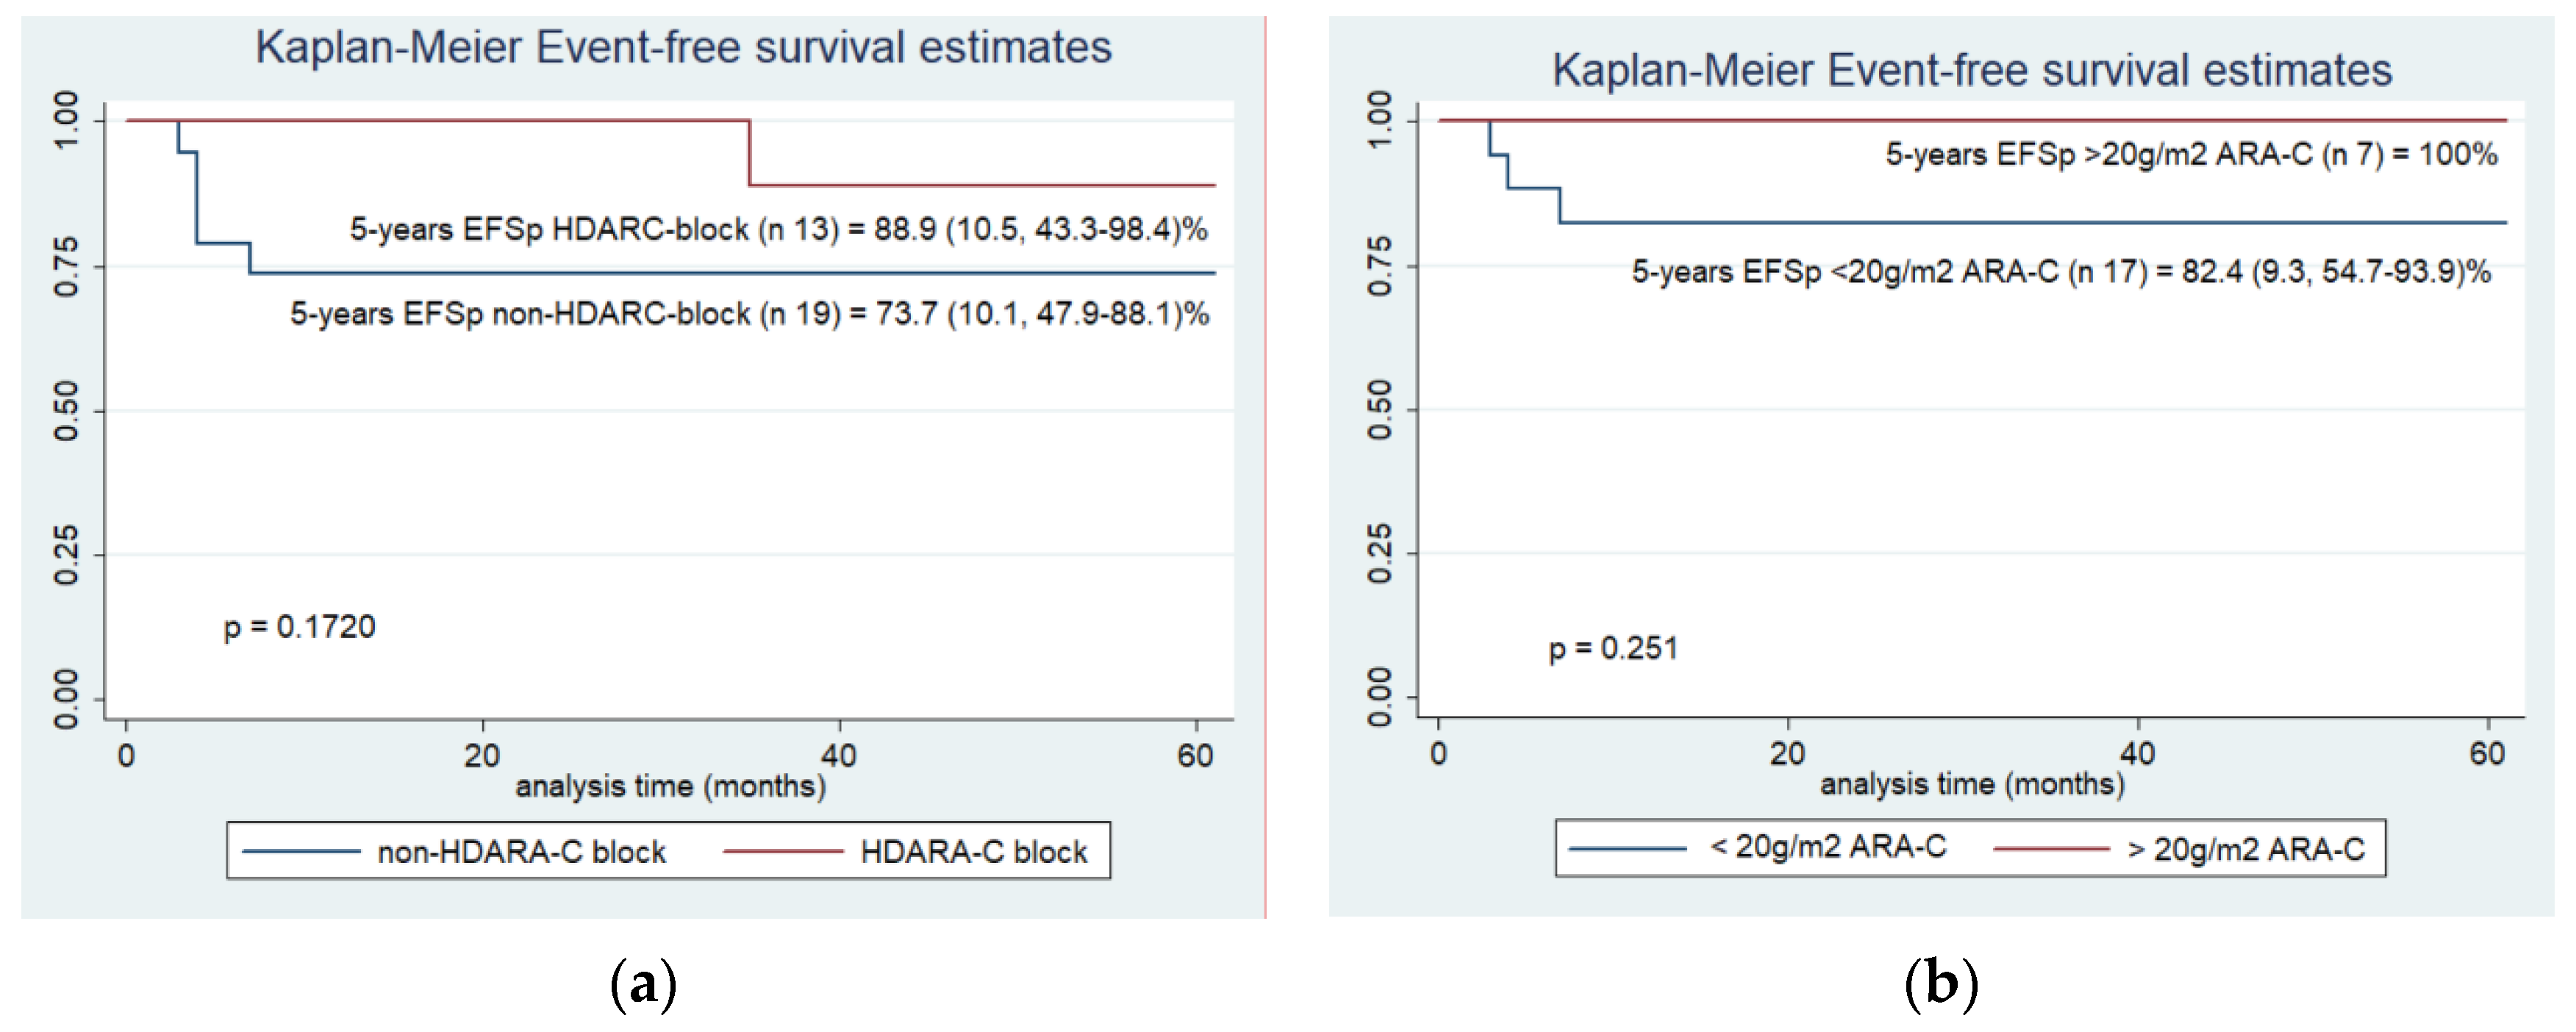Click 'analysis time (months)' label in left chart

click(670, 787)
